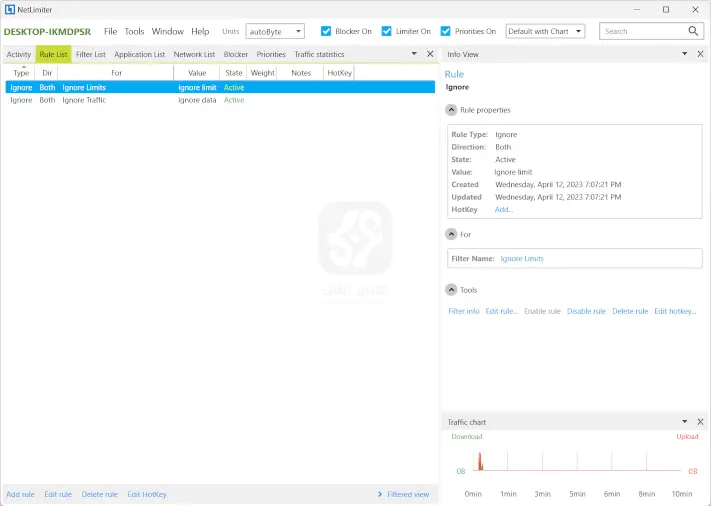Open the Ignore Limits filter name link
This screenshot has width=711, height=506.
[x=522, y=258]
